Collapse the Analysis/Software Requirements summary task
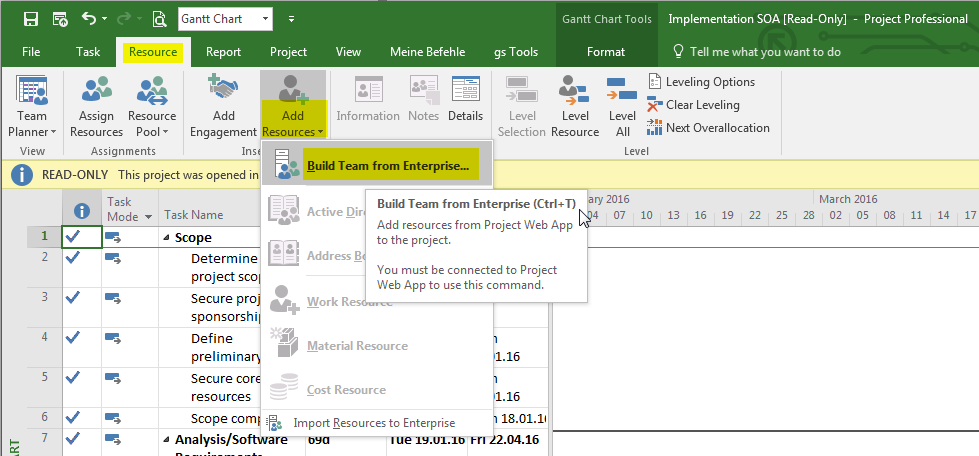Screen dimensions: 979x456 (167, 439)
